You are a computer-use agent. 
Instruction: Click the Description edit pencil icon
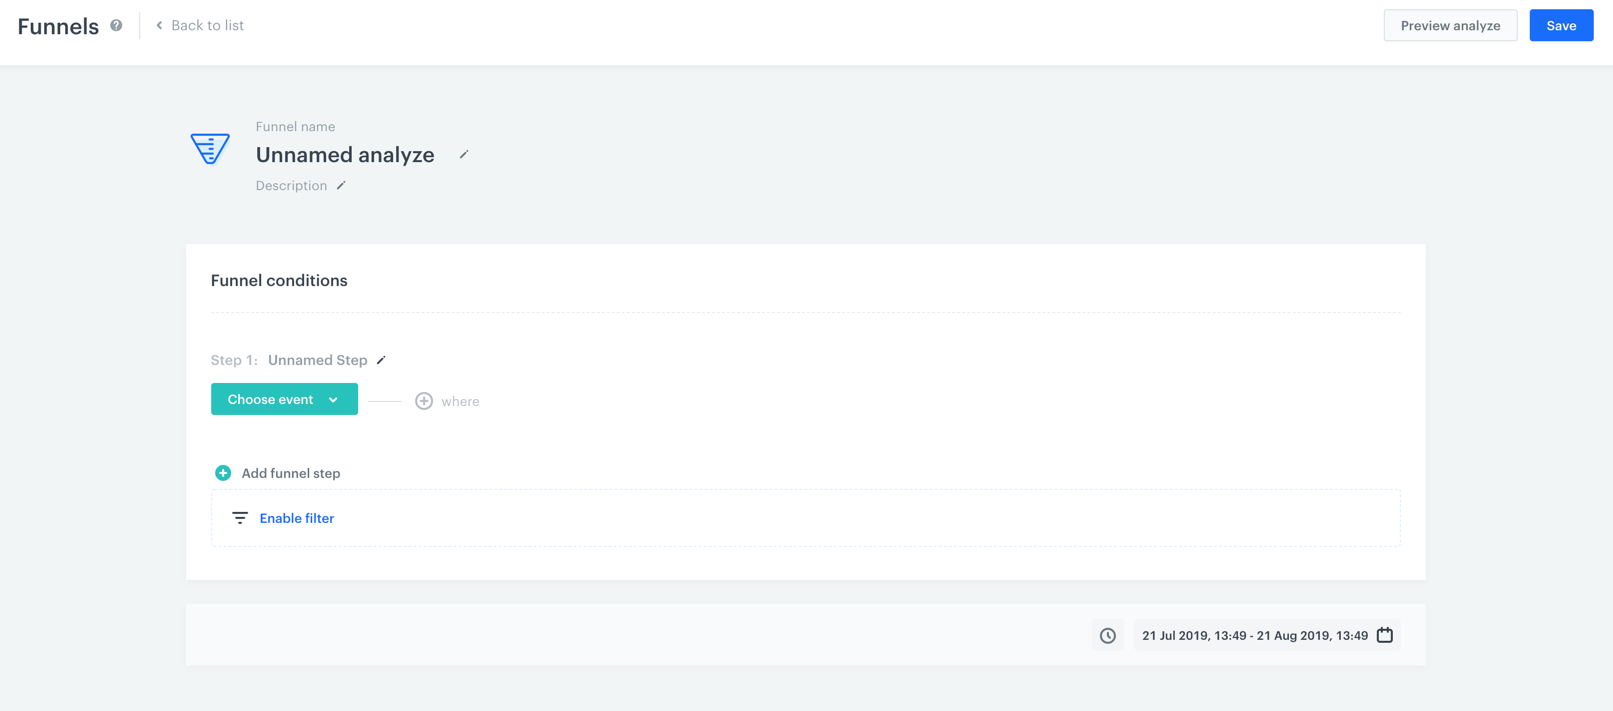(x=341, y=185)
